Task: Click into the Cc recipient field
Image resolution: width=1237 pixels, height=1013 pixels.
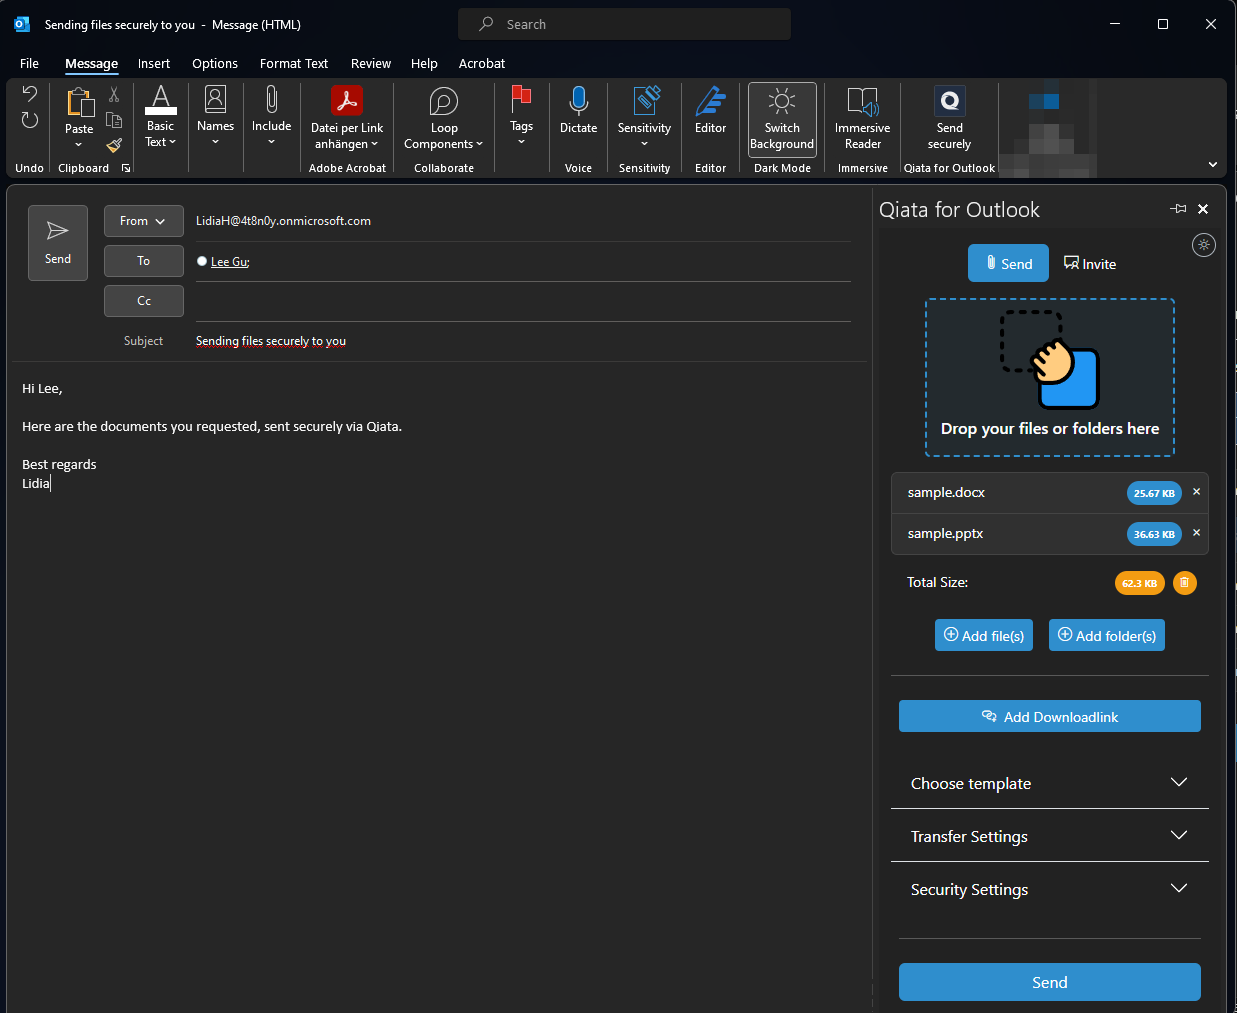Action: click(522, 301)
